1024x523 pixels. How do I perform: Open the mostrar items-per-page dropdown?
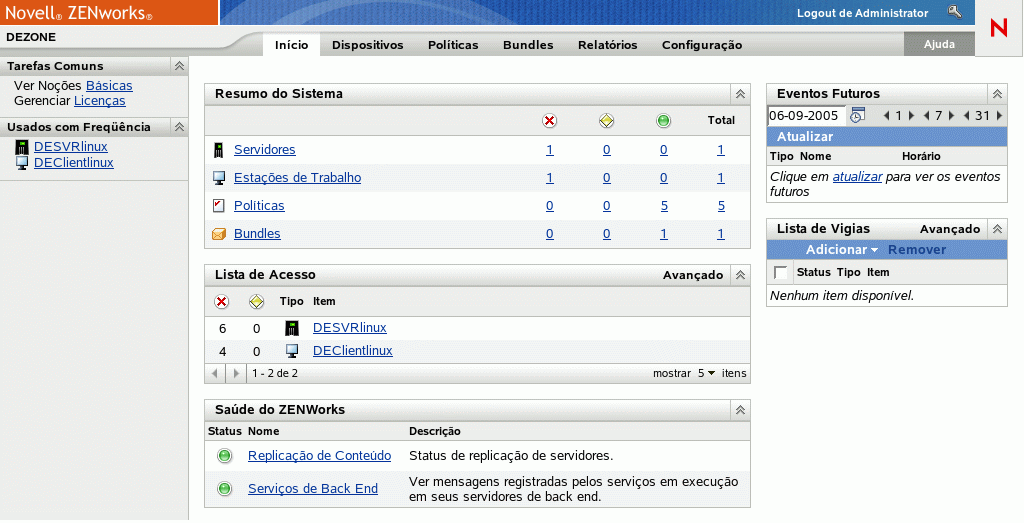(706, 373)
